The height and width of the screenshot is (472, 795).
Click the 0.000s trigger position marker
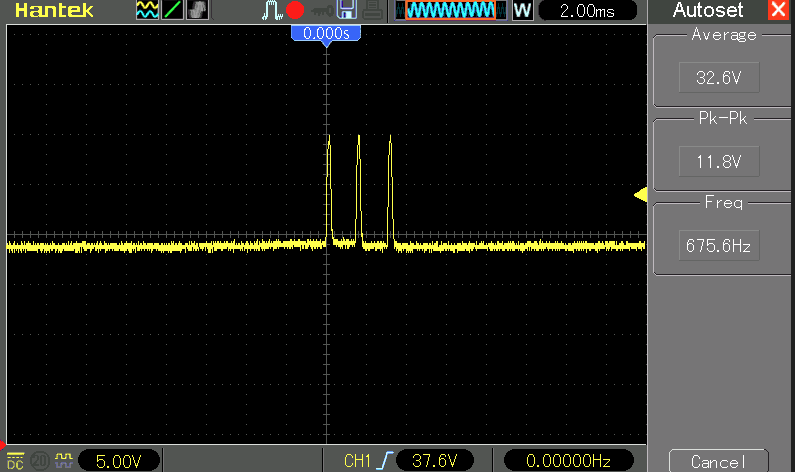pyautogui.click(x=325, y=33)
